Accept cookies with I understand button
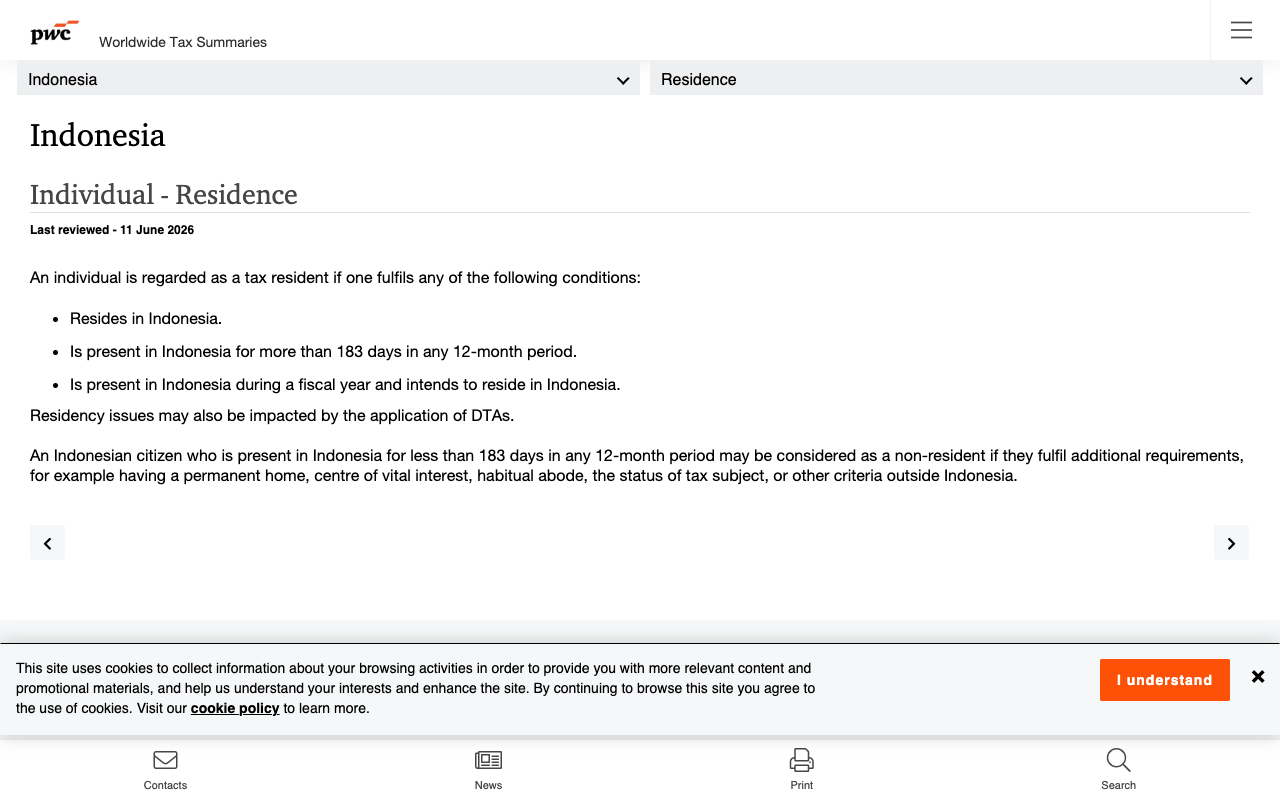This screenshot has width=1280, height=800. click(x=1164, y=680)
